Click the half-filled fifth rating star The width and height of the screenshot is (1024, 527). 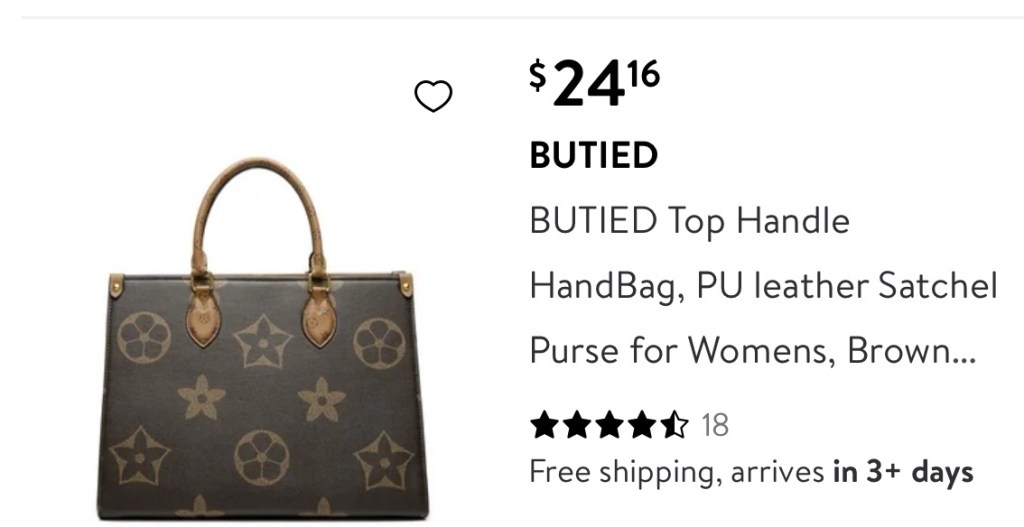pyautogui.click(x=674, y=425)
